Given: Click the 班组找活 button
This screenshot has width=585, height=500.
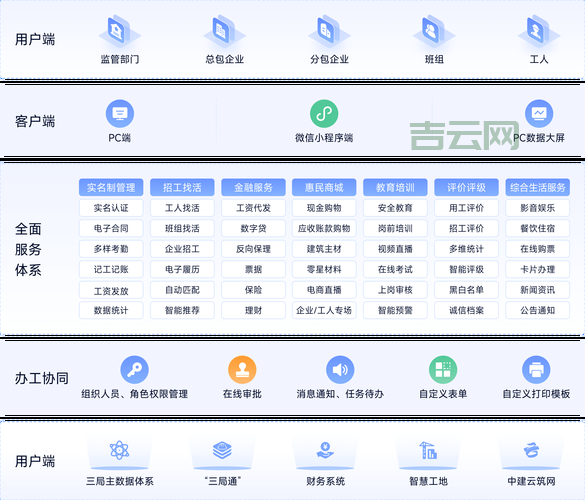Looking at the screenshot, I should coord(182,228).
